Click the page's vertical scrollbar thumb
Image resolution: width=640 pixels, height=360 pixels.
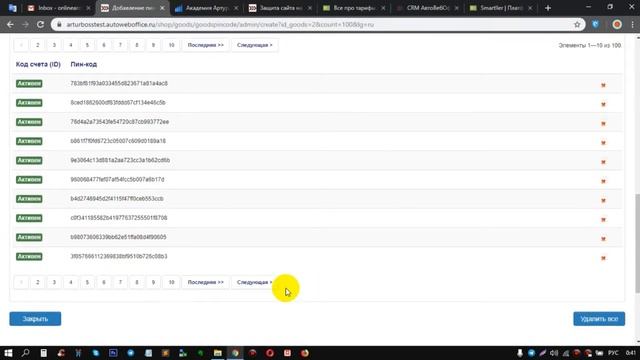click(x=637, y=243)
